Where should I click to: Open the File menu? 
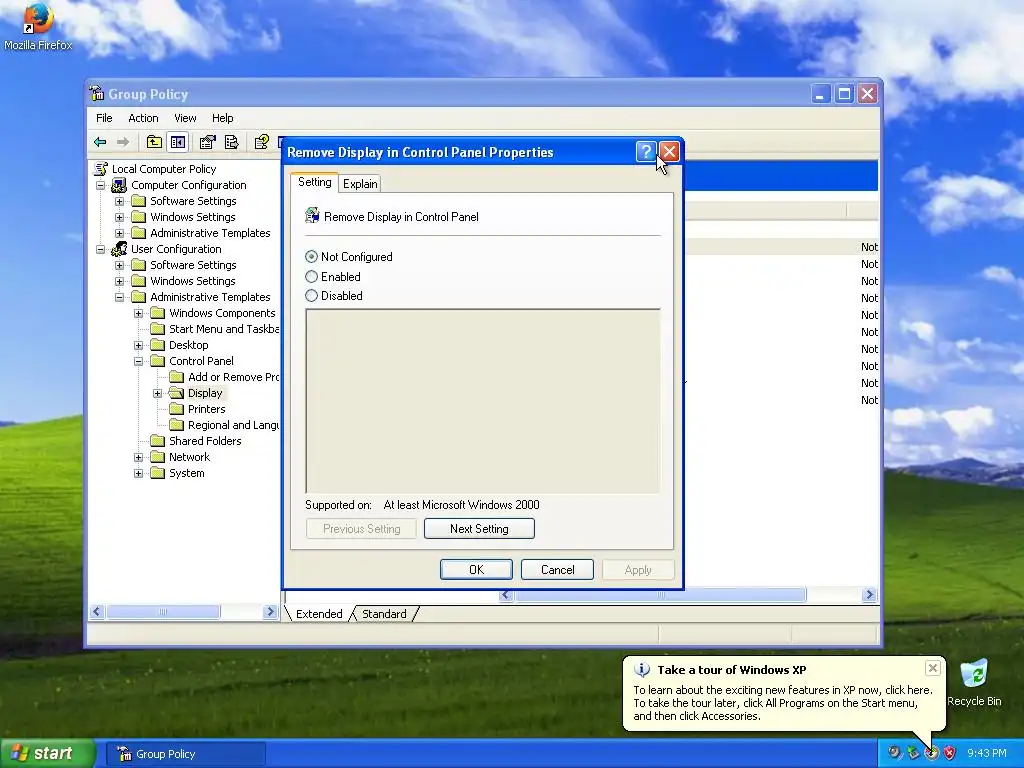[x=104, y=118]
